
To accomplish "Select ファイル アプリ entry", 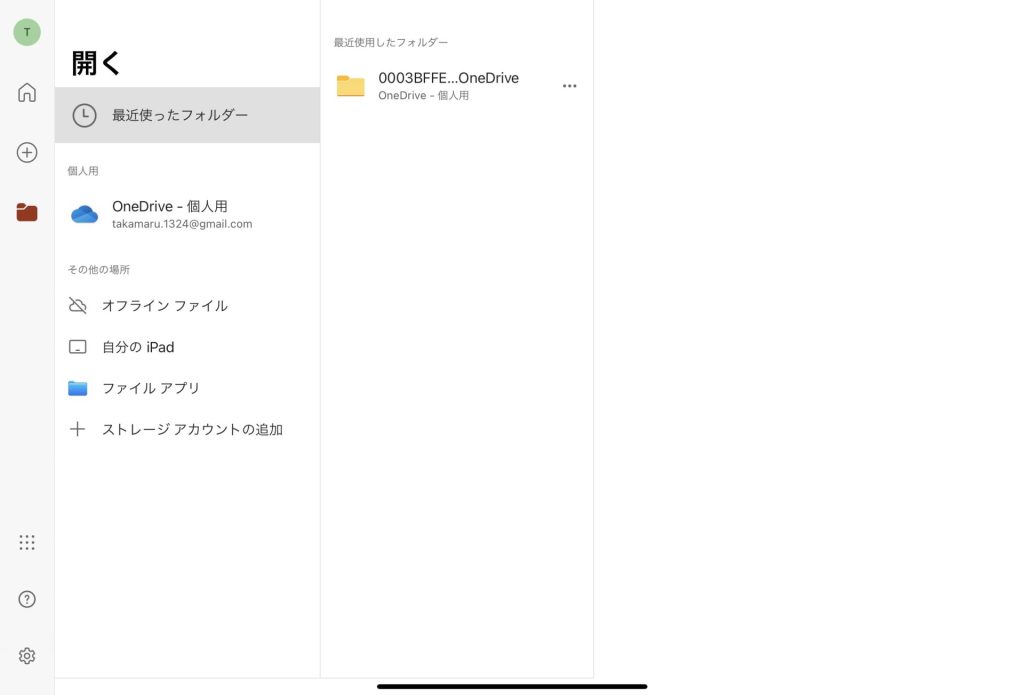I will click(187, 388).
